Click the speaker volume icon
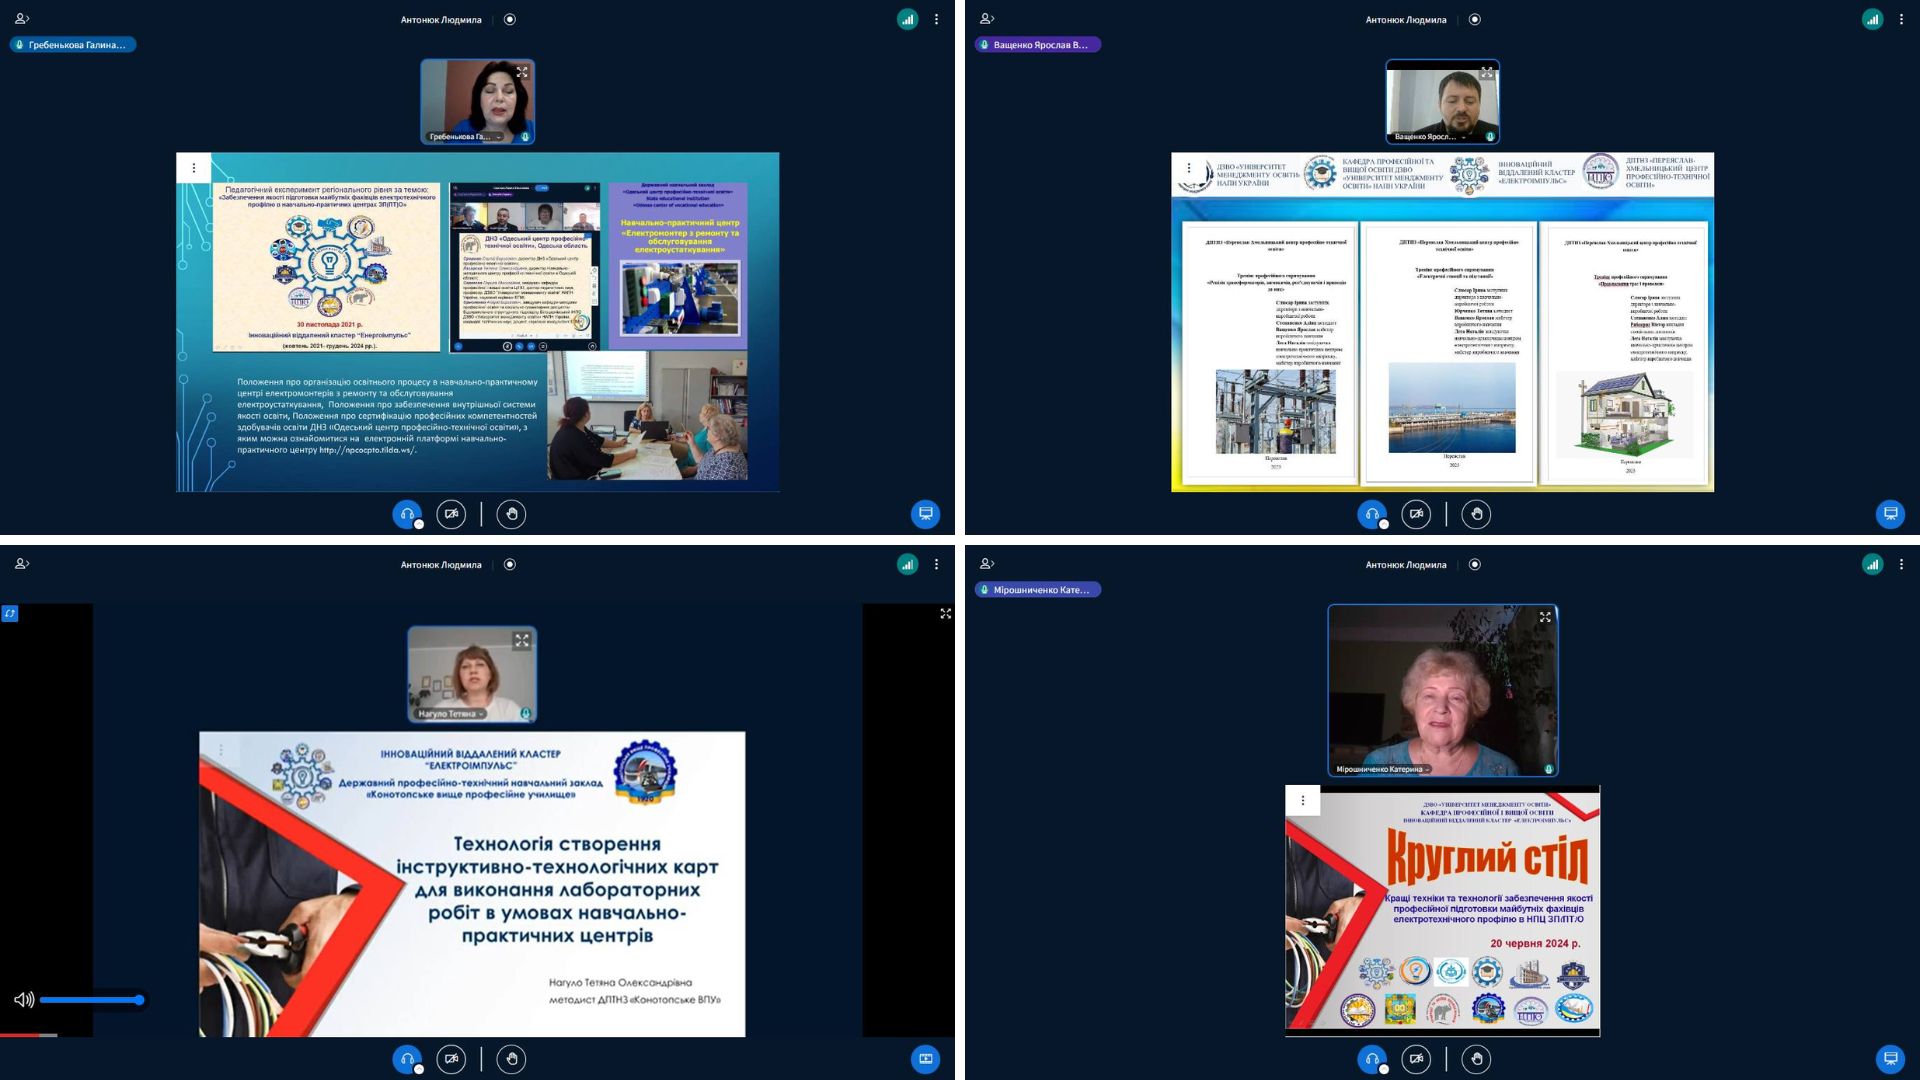 (24, 999)
